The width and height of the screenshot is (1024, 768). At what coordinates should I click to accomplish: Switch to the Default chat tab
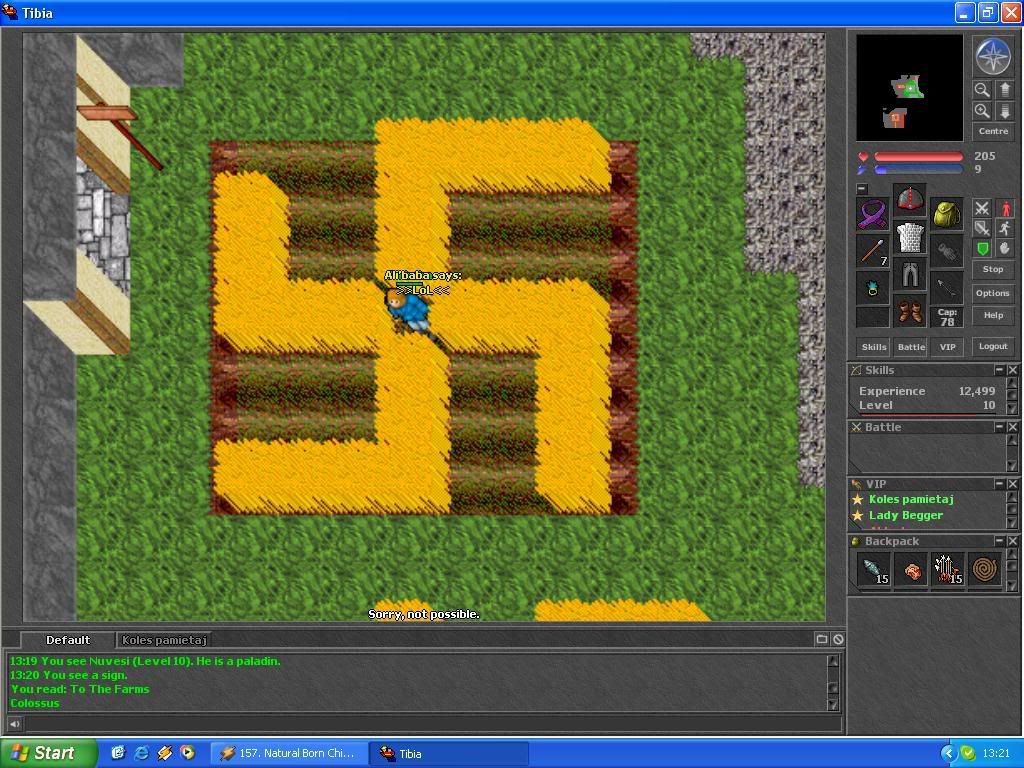(x=68, y=640)
